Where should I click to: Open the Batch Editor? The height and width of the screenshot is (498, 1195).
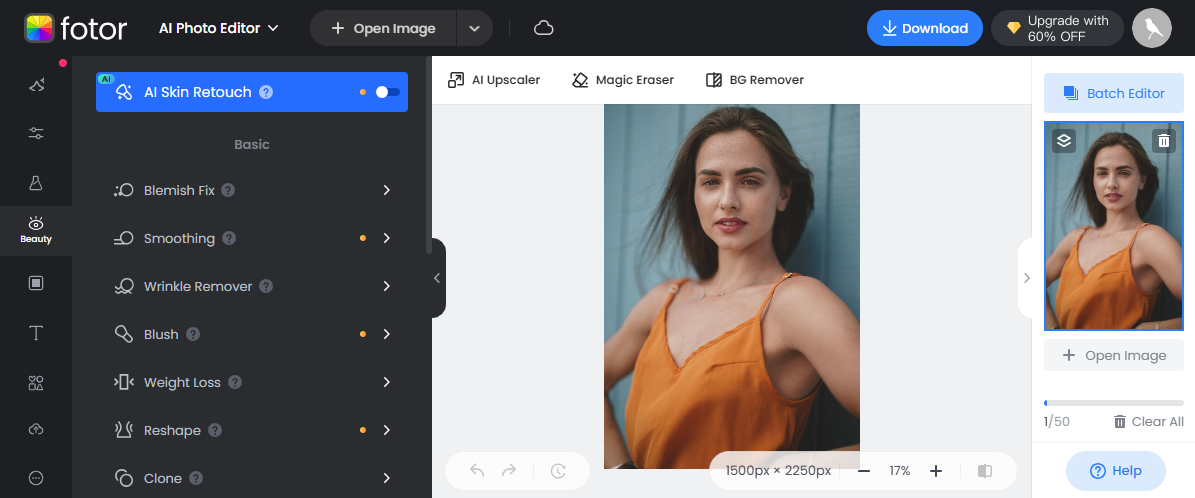click(x=1113, y=93)
